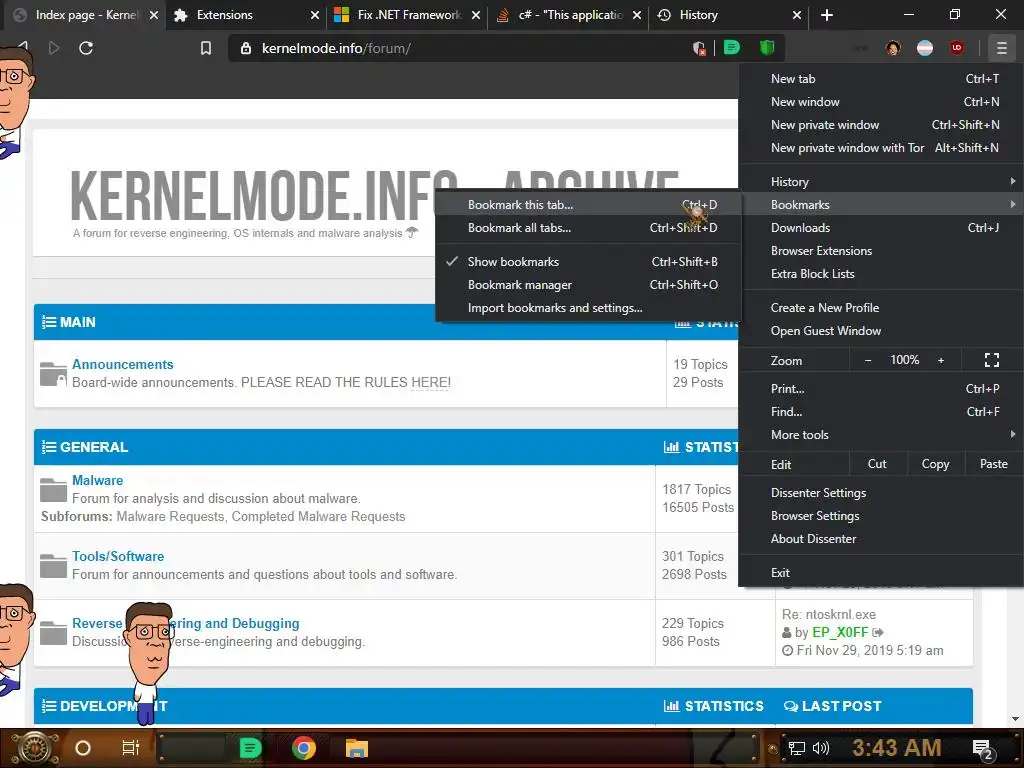Click the page scrollbar down arrow
1024x768 pixels.
tap(1015, 719)
